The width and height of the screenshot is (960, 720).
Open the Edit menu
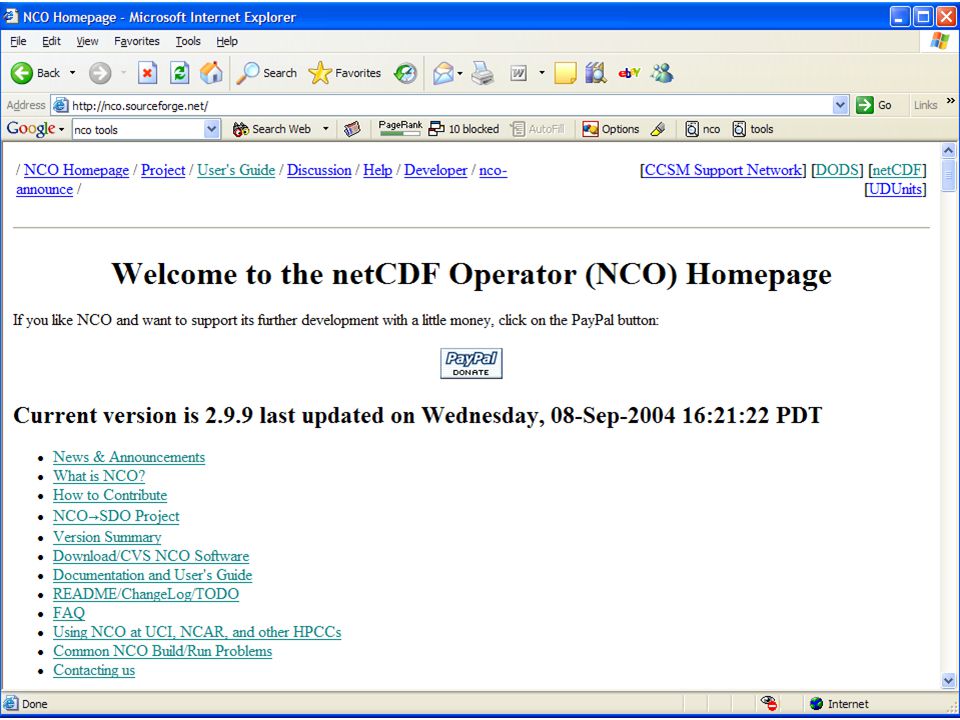(x=51, y=41)
